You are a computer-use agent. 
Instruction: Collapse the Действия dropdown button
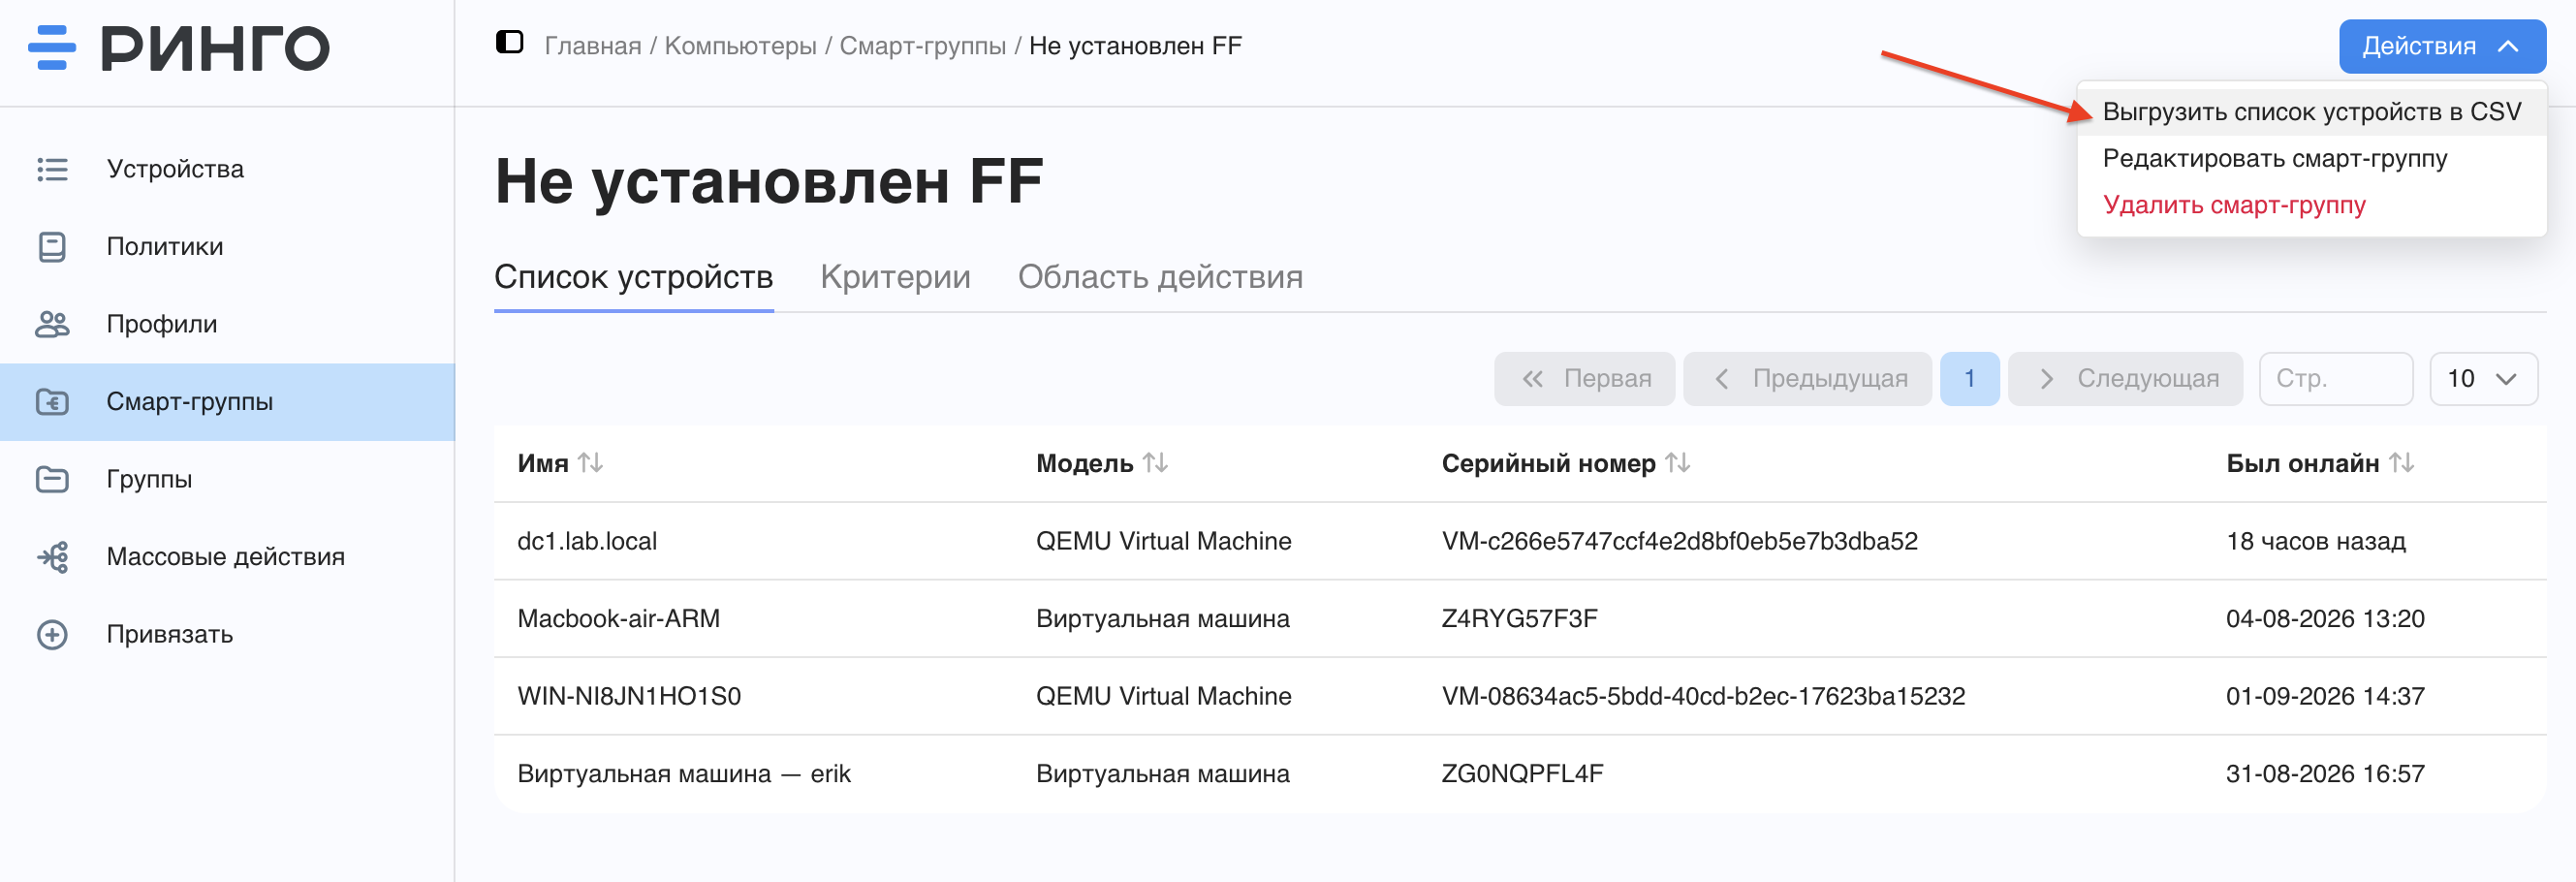pyautogui.click(x=2442, y=46)
